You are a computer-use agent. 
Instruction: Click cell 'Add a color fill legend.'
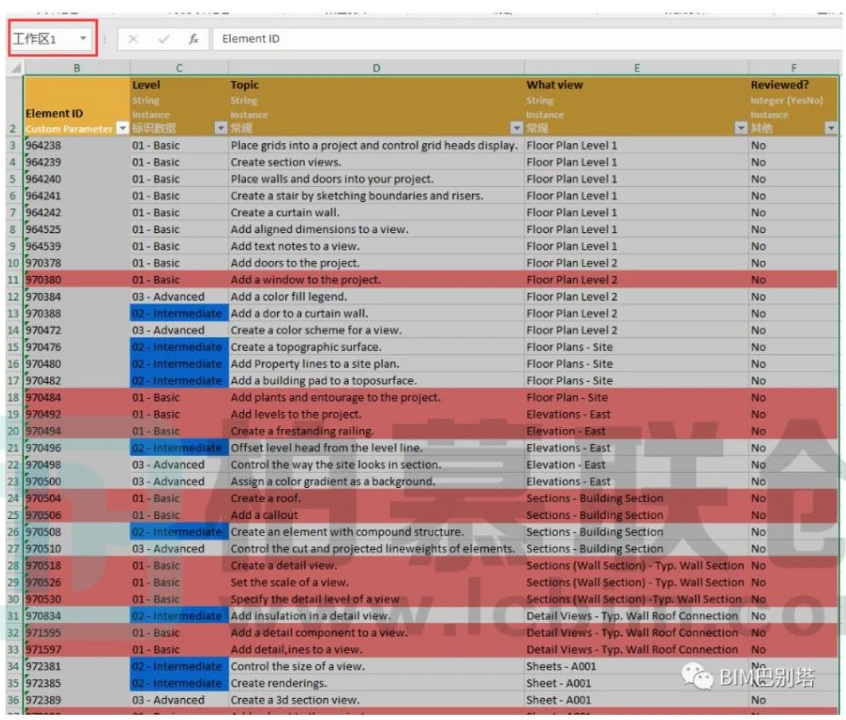pyautogui.click(x=376, y=297)
